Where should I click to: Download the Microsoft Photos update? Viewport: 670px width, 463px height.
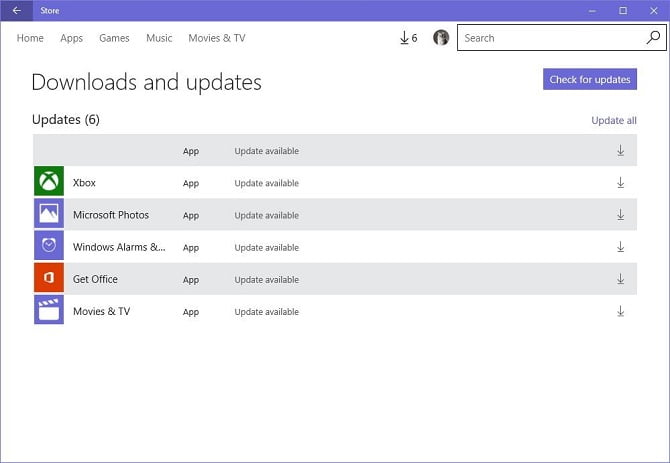coord(620,214)
